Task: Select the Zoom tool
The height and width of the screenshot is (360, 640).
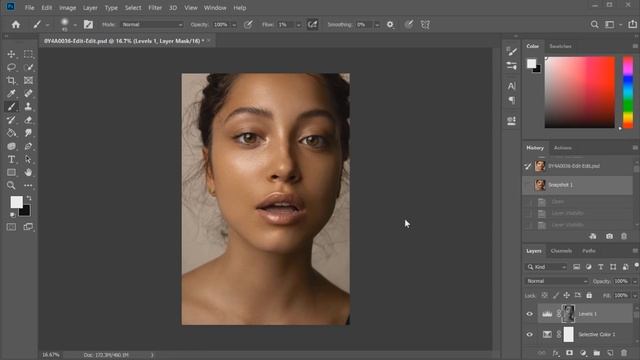Action: 11,186
